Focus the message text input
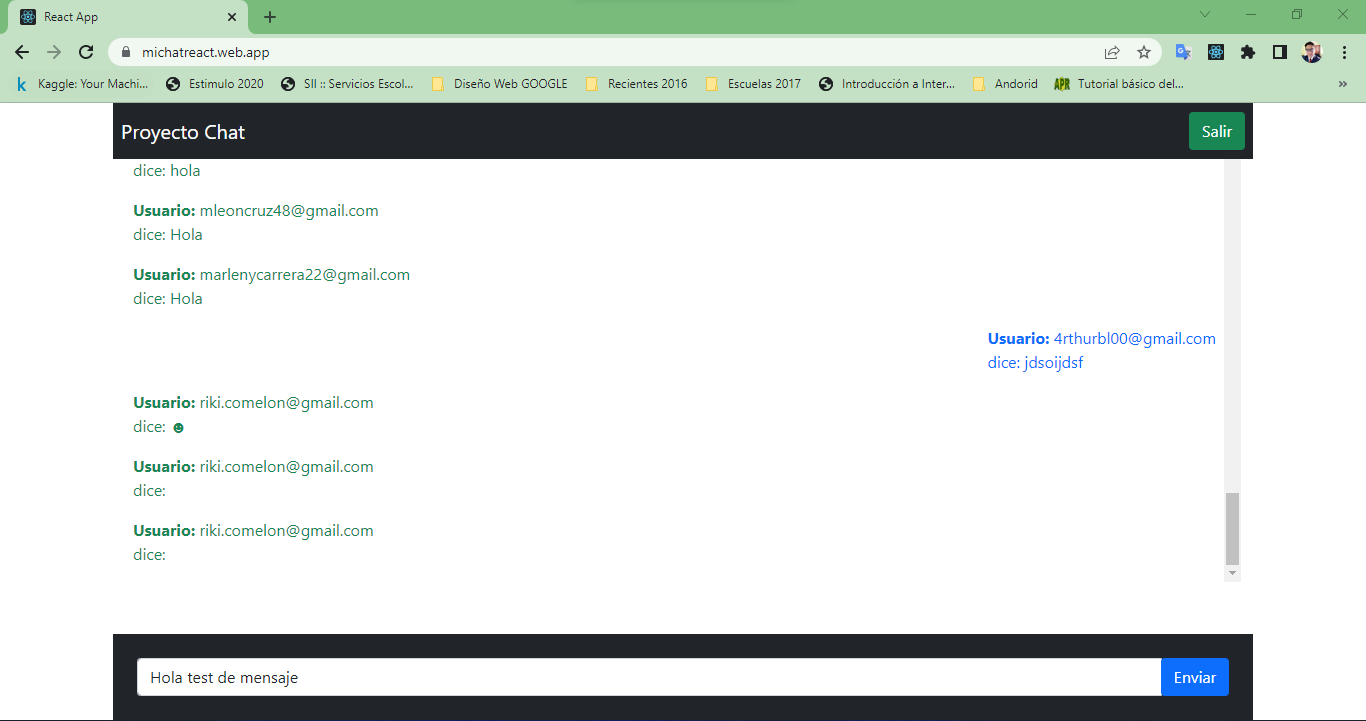 [x=649, y=677]
